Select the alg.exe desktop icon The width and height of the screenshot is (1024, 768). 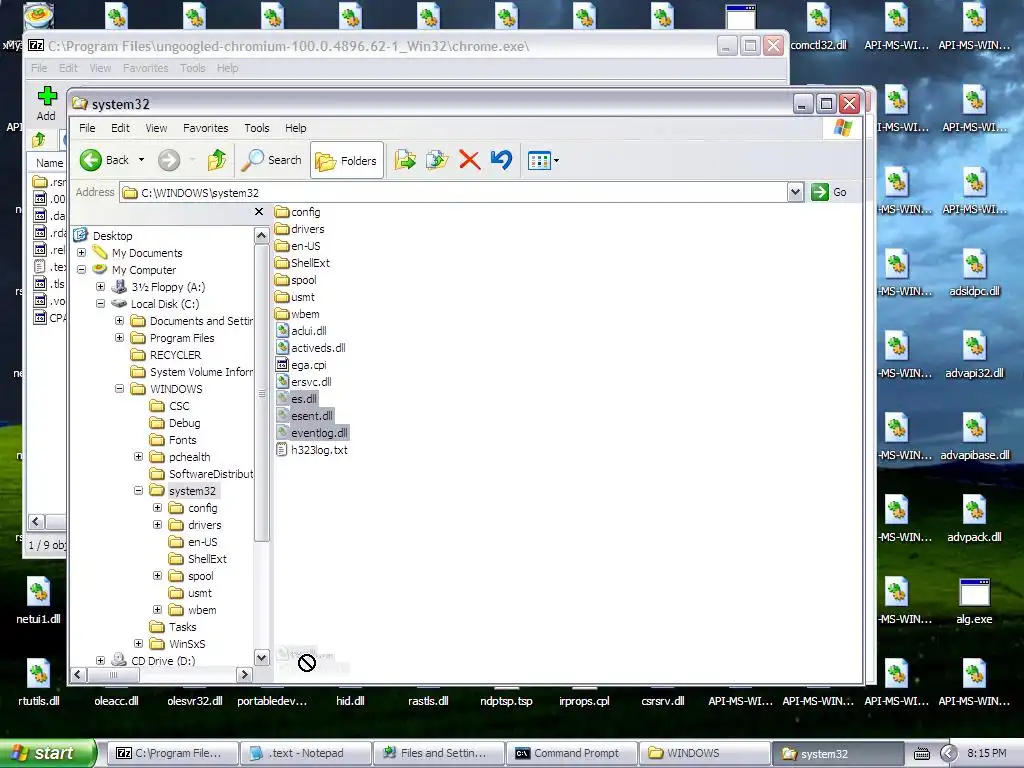click(974, 602)
